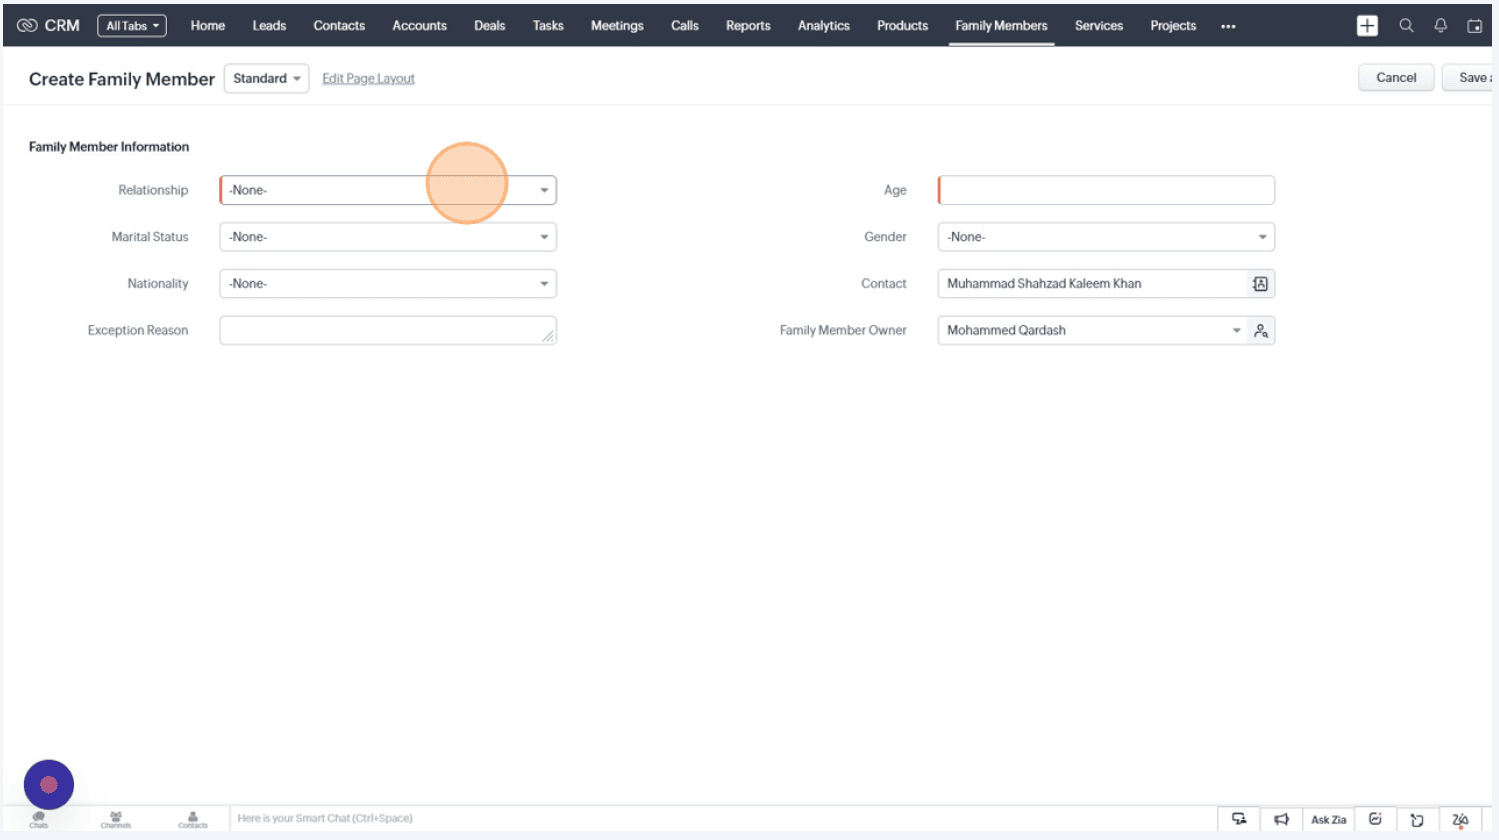Open the notifications bell icon

click(x=1440, y=26)
